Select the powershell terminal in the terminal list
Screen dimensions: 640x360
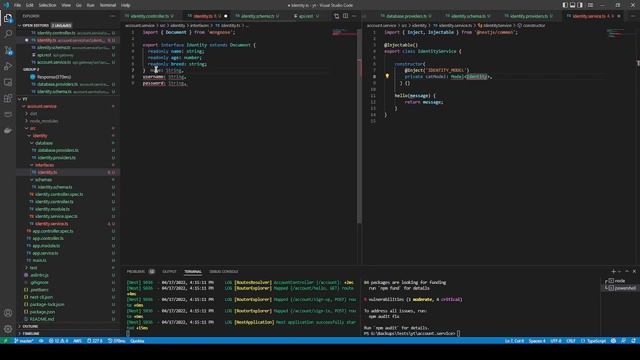620,288
